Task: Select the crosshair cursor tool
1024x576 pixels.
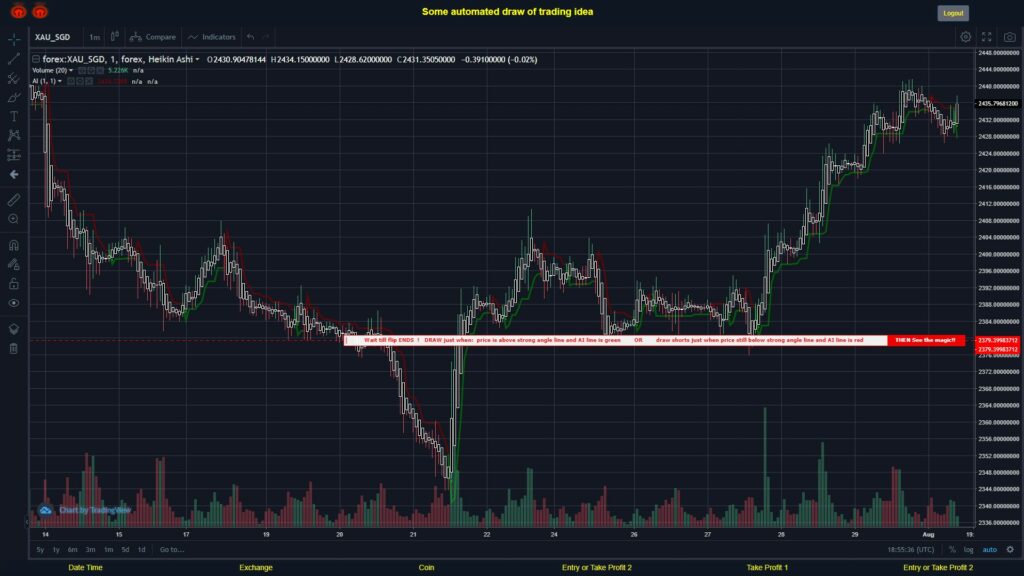Action: 14,39
